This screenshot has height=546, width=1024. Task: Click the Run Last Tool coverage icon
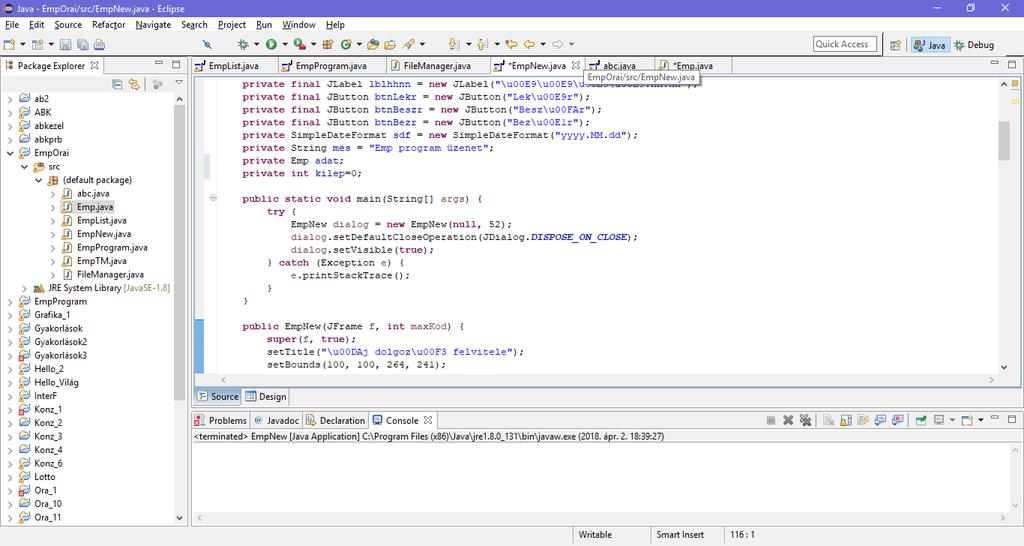[x=299, y=44]
